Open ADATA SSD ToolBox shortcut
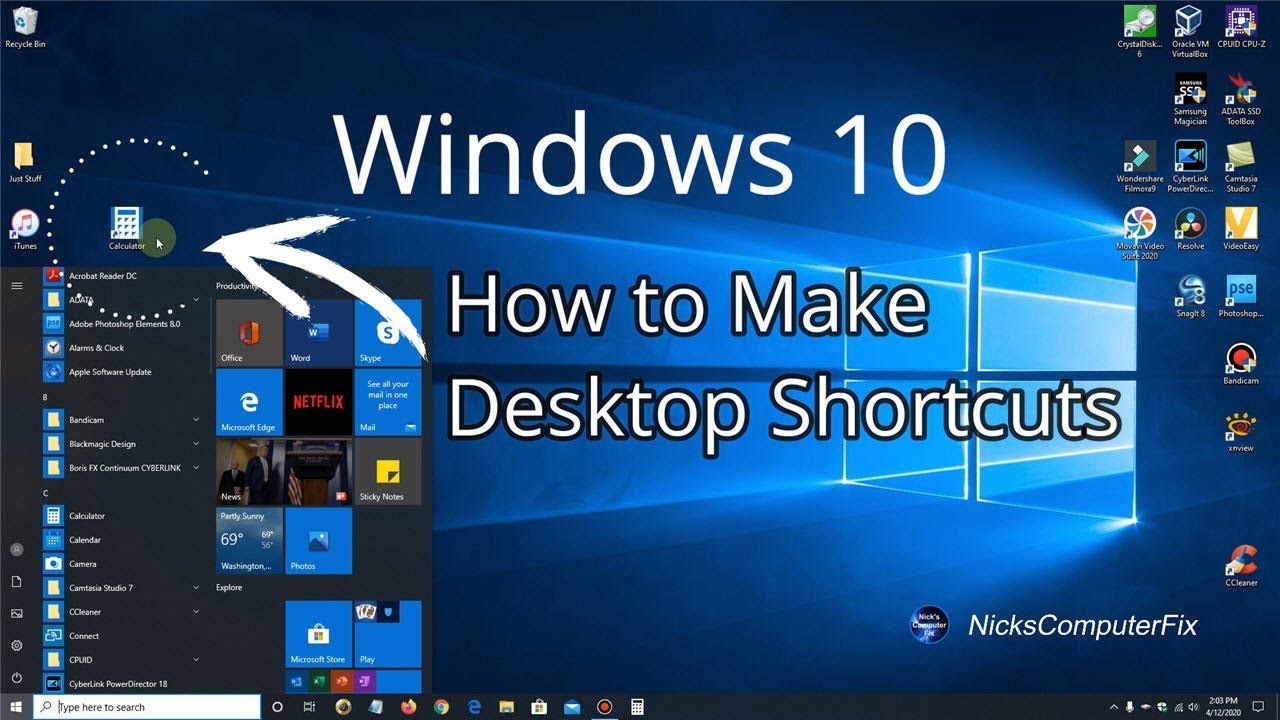This screenshot has height=720, width=1280. click(x=1241, y=99)
